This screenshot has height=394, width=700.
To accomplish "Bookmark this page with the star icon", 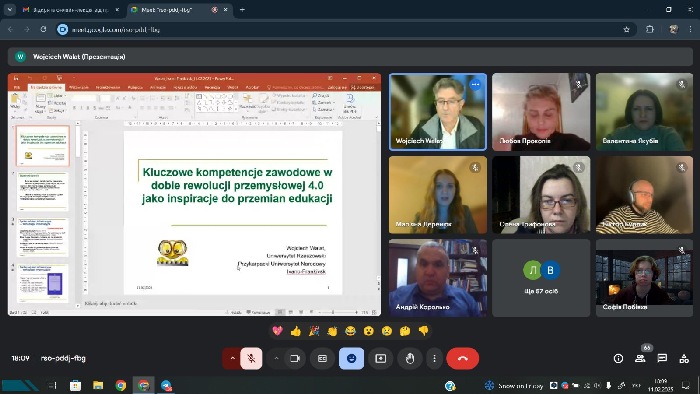I will [626, 29].
